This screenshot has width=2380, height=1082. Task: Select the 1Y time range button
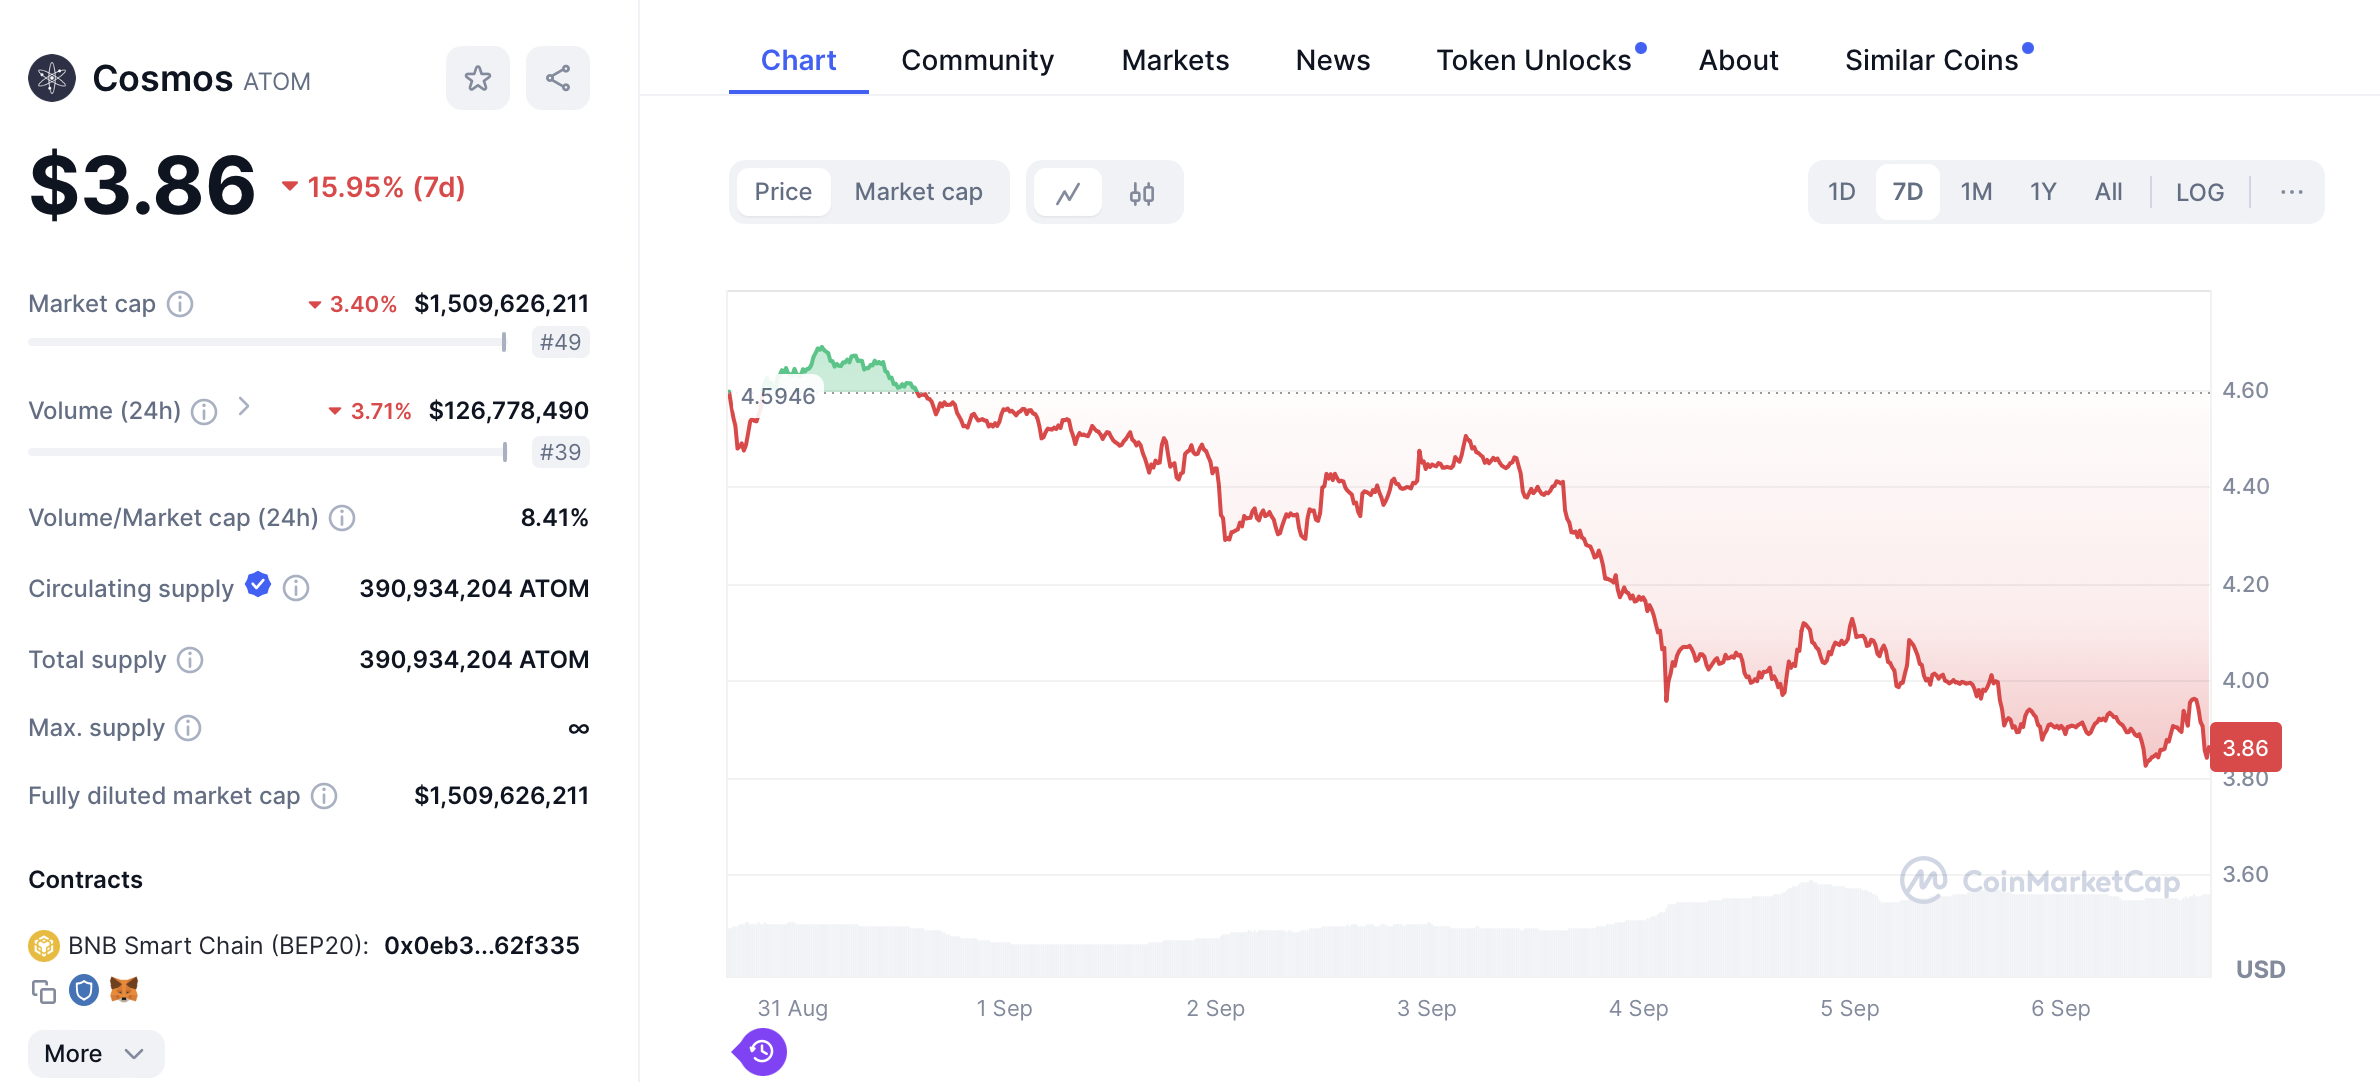(2042, 192)
